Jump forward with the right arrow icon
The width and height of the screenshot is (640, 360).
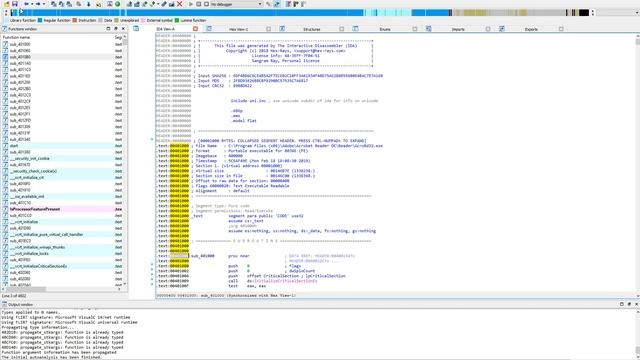pos(38,4)
